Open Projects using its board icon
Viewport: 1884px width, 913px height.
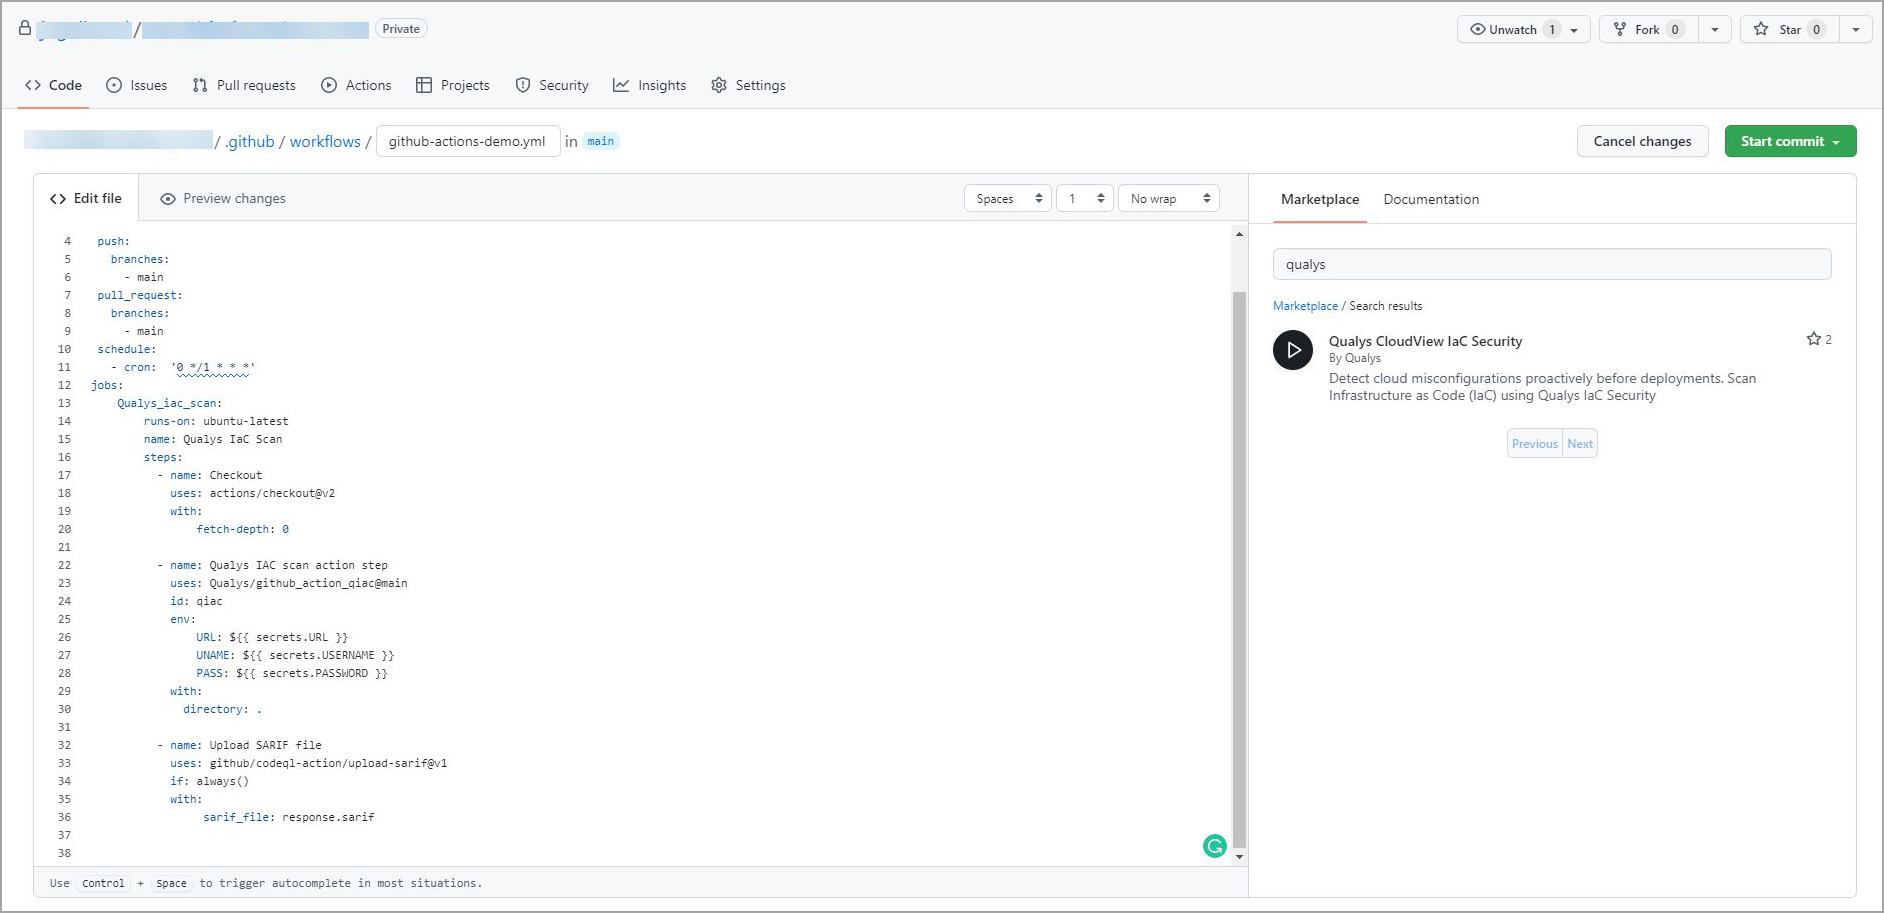click(x=424, y=85)
